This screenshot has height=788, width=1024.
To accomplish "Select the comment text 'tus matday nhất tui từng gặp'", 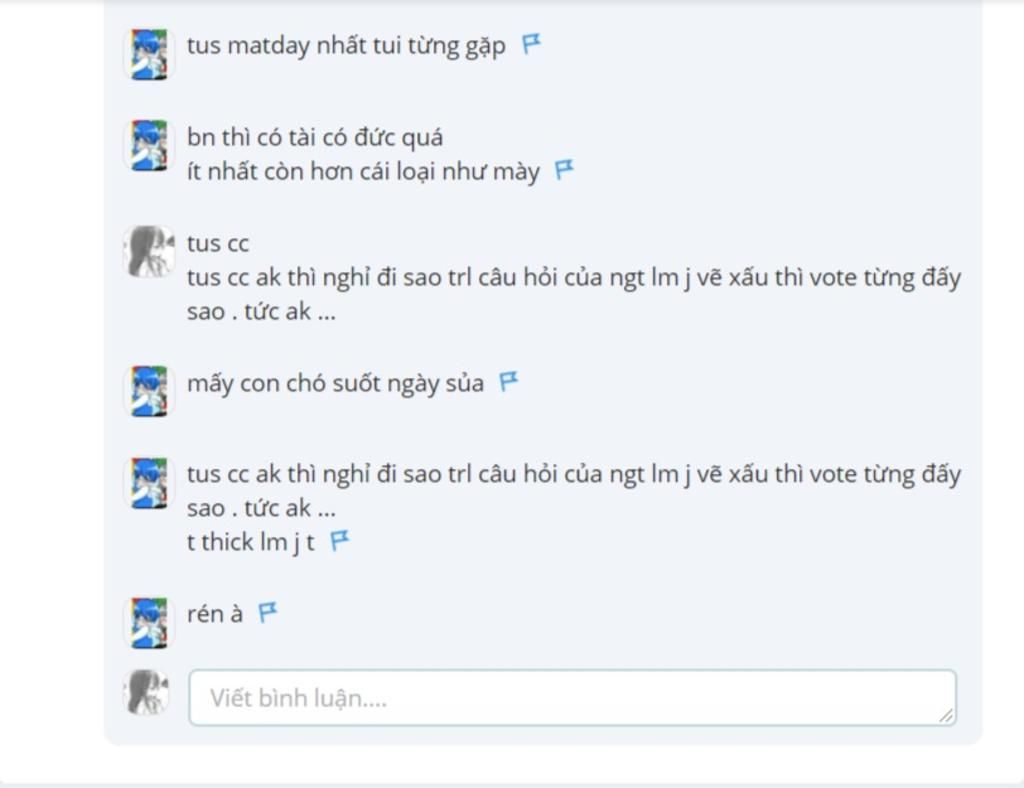I will tap(346, 46).
